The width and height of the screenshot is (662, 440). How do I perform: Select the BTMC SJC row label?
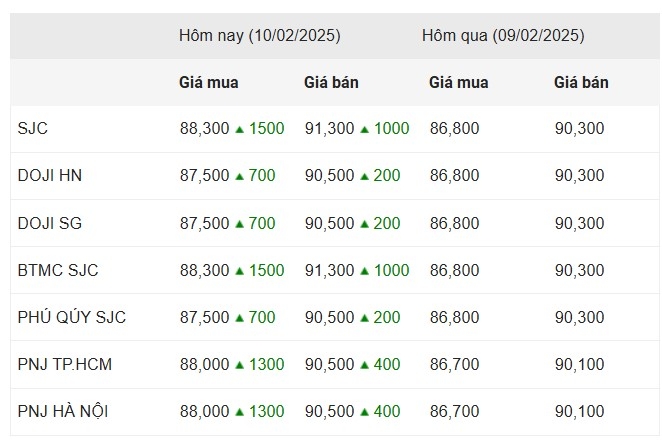pyautogui.click(x=58, y=270)
